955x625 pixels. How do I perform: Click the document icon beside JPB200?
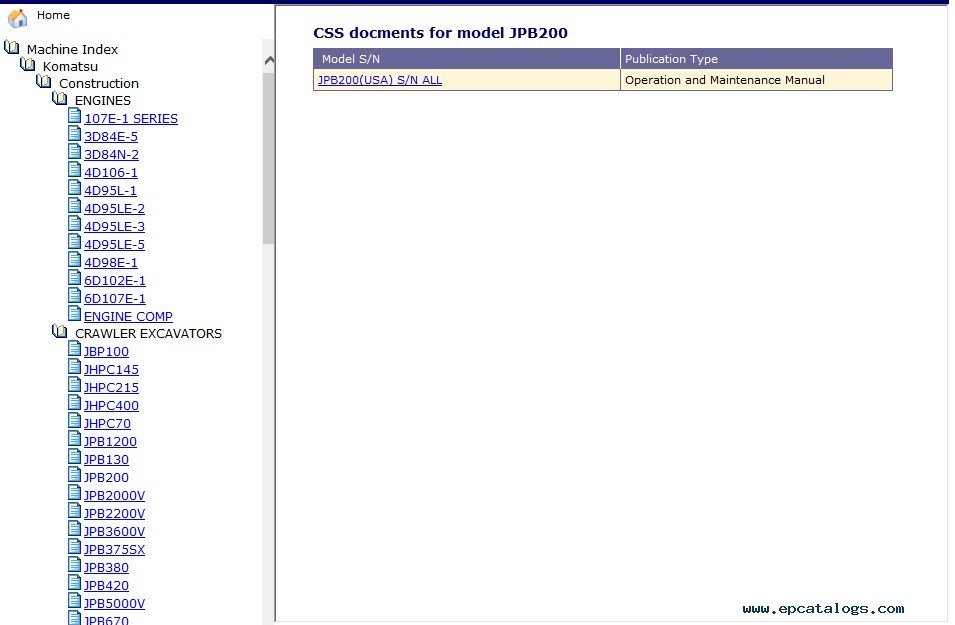click(x=74, y=475)
